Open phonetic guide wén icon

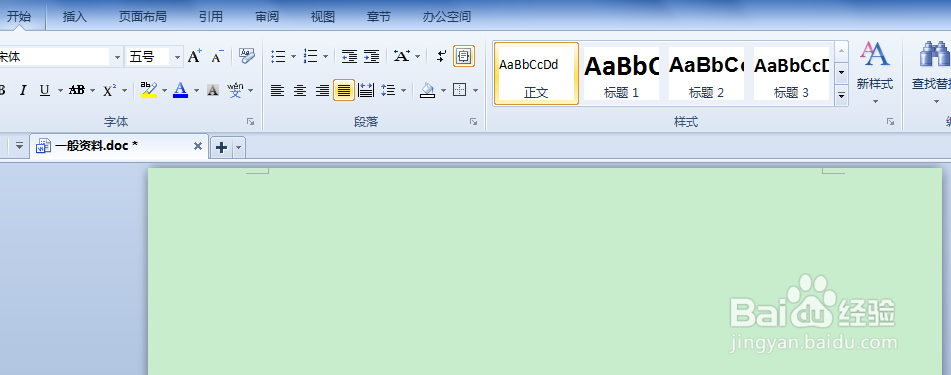[235, 90]
